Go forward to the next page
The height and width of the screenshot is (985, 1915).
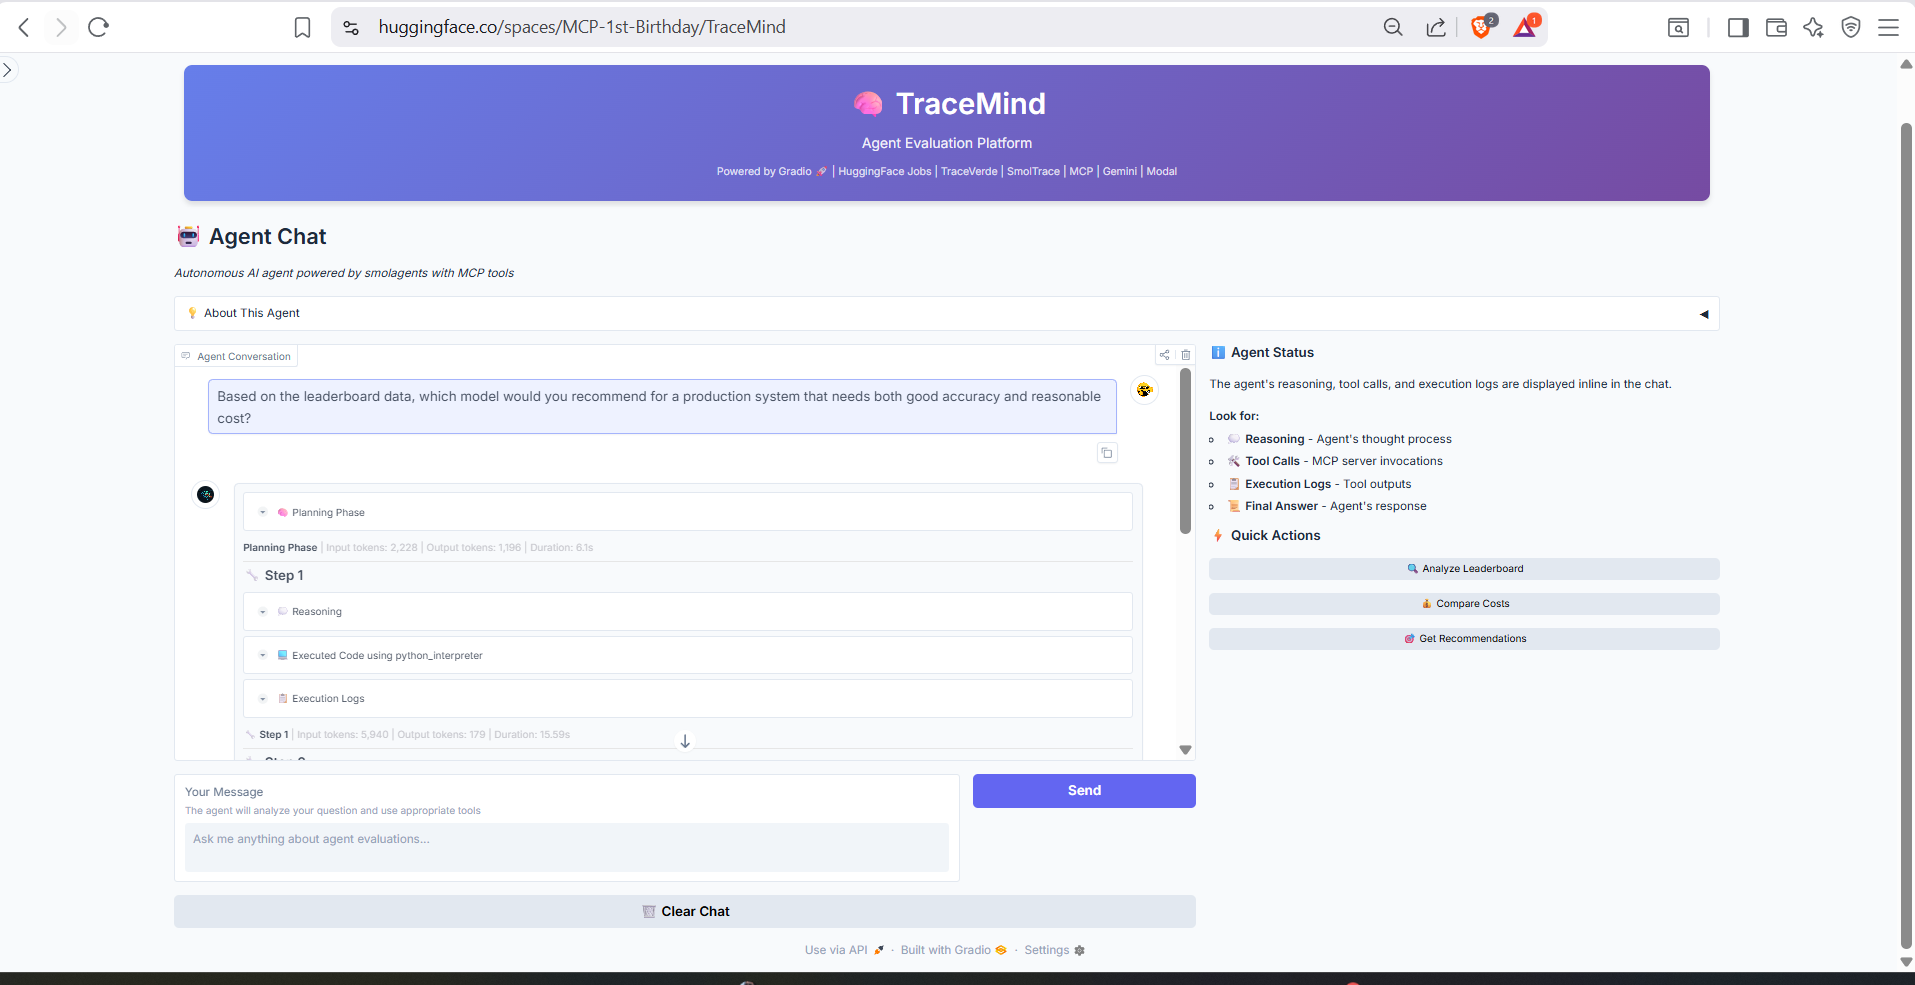pos(61,27)
